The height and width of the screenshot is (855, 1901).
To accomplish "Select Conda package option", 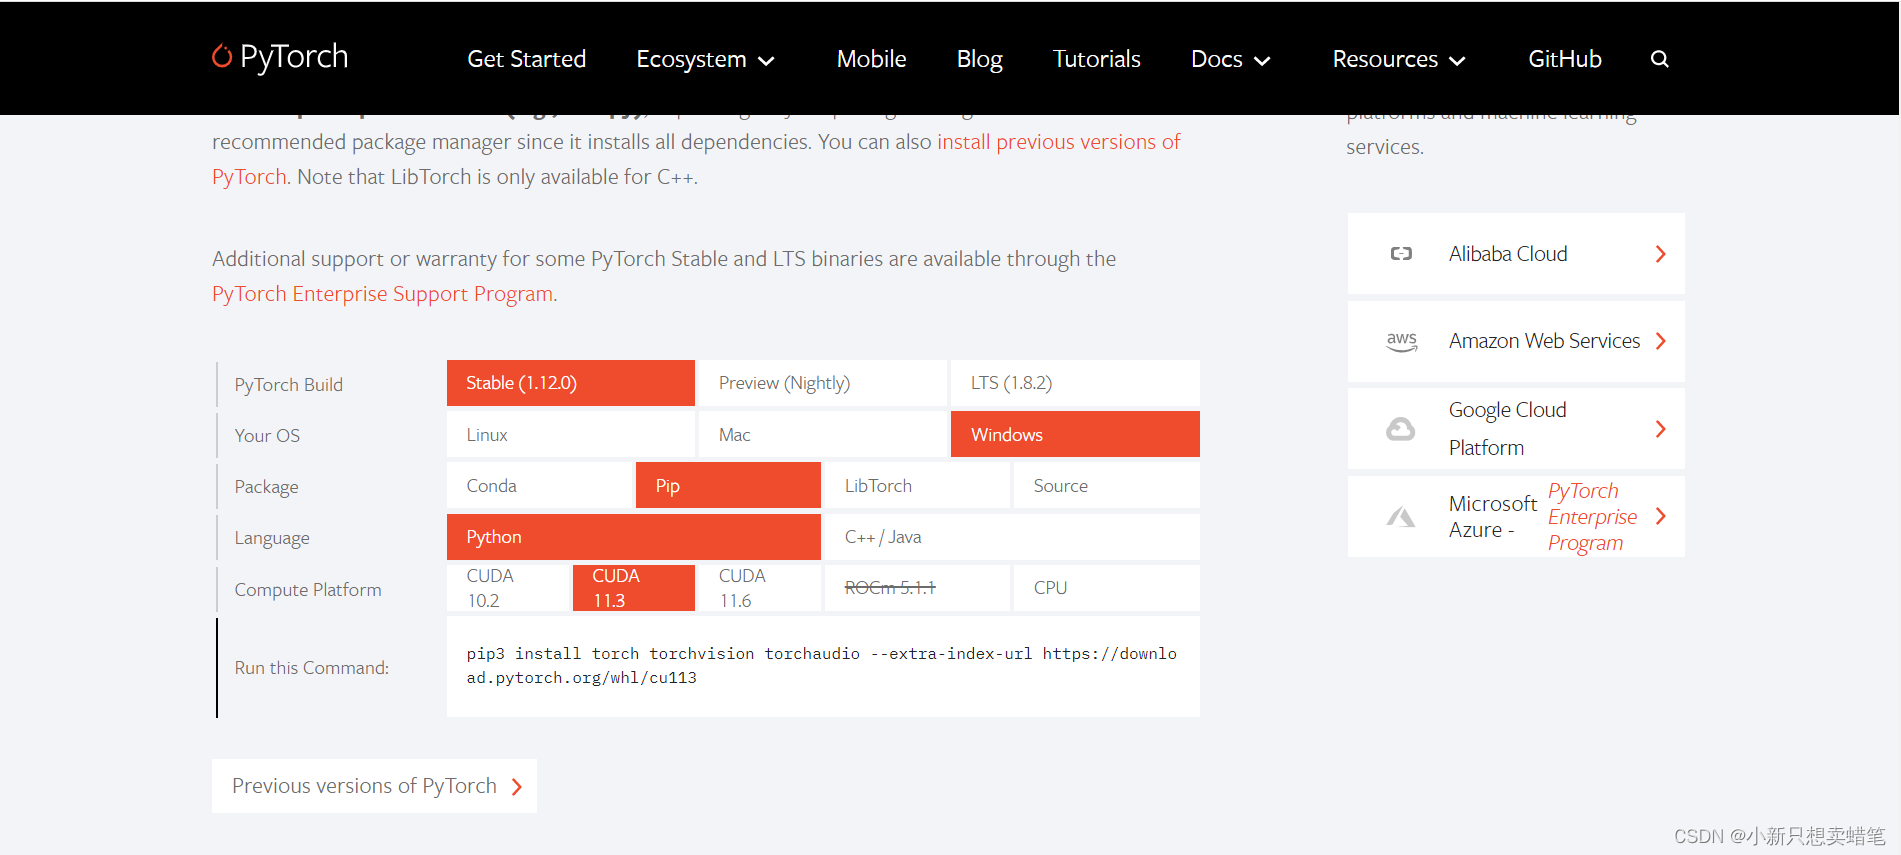I will 539,485.
